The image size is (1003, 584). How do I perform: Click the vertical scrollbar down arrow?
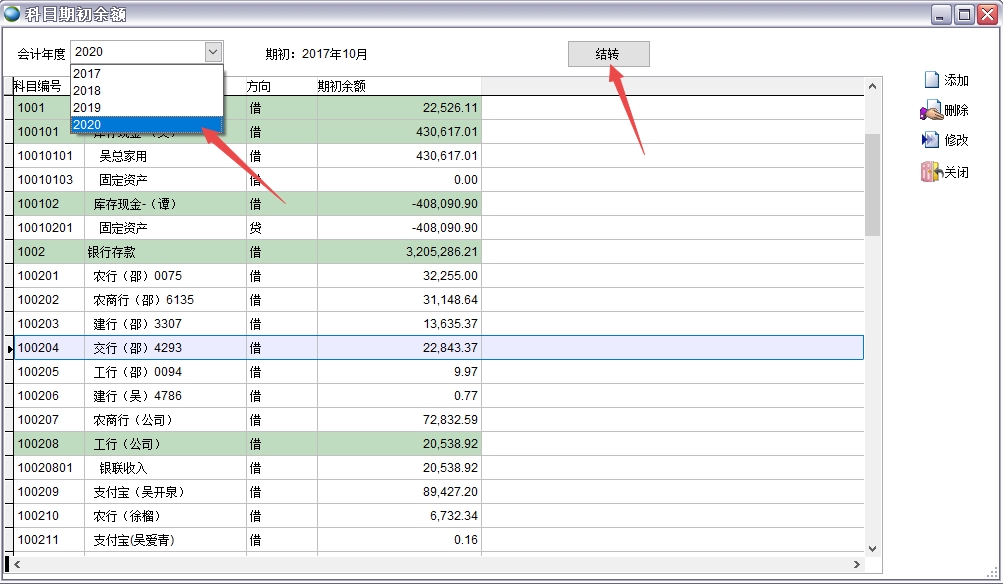point(872,548)
